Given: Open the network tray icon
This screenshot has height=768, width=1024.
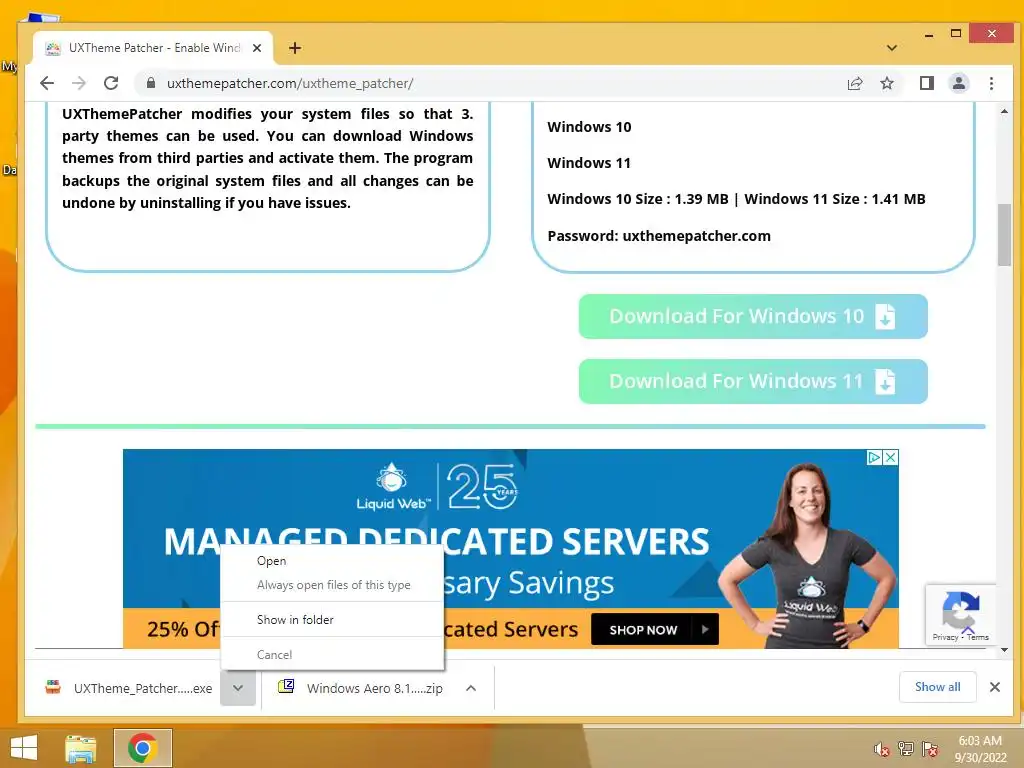Looking at the screenshot, I should [x=906, y=749].
